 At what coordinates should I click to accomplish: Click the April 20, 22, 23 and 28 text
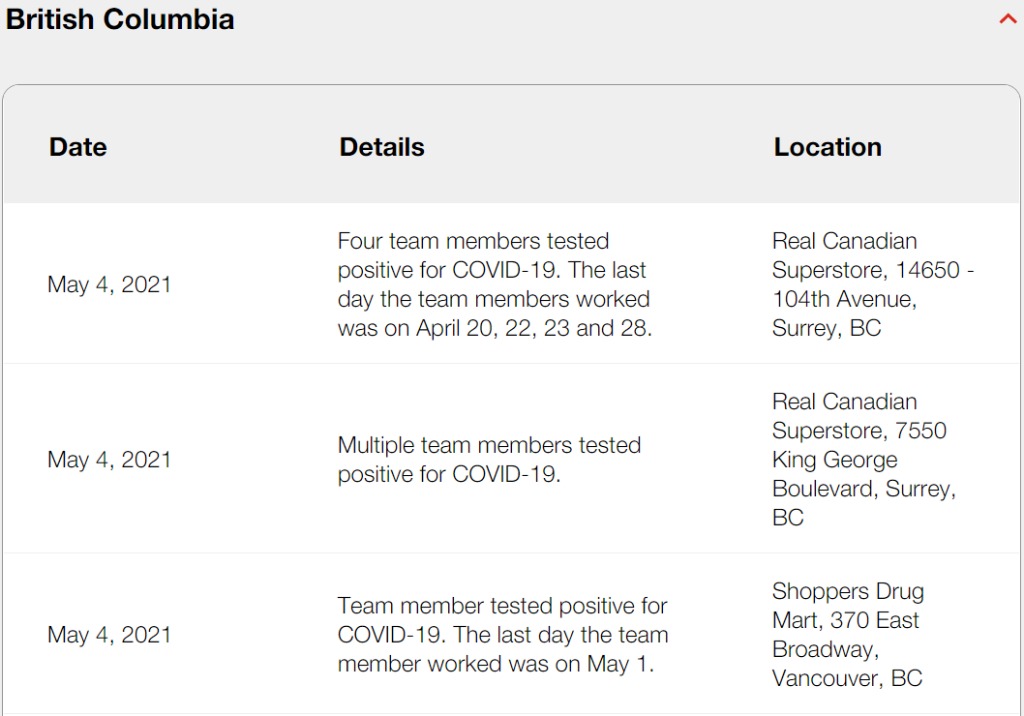point(534,328)
